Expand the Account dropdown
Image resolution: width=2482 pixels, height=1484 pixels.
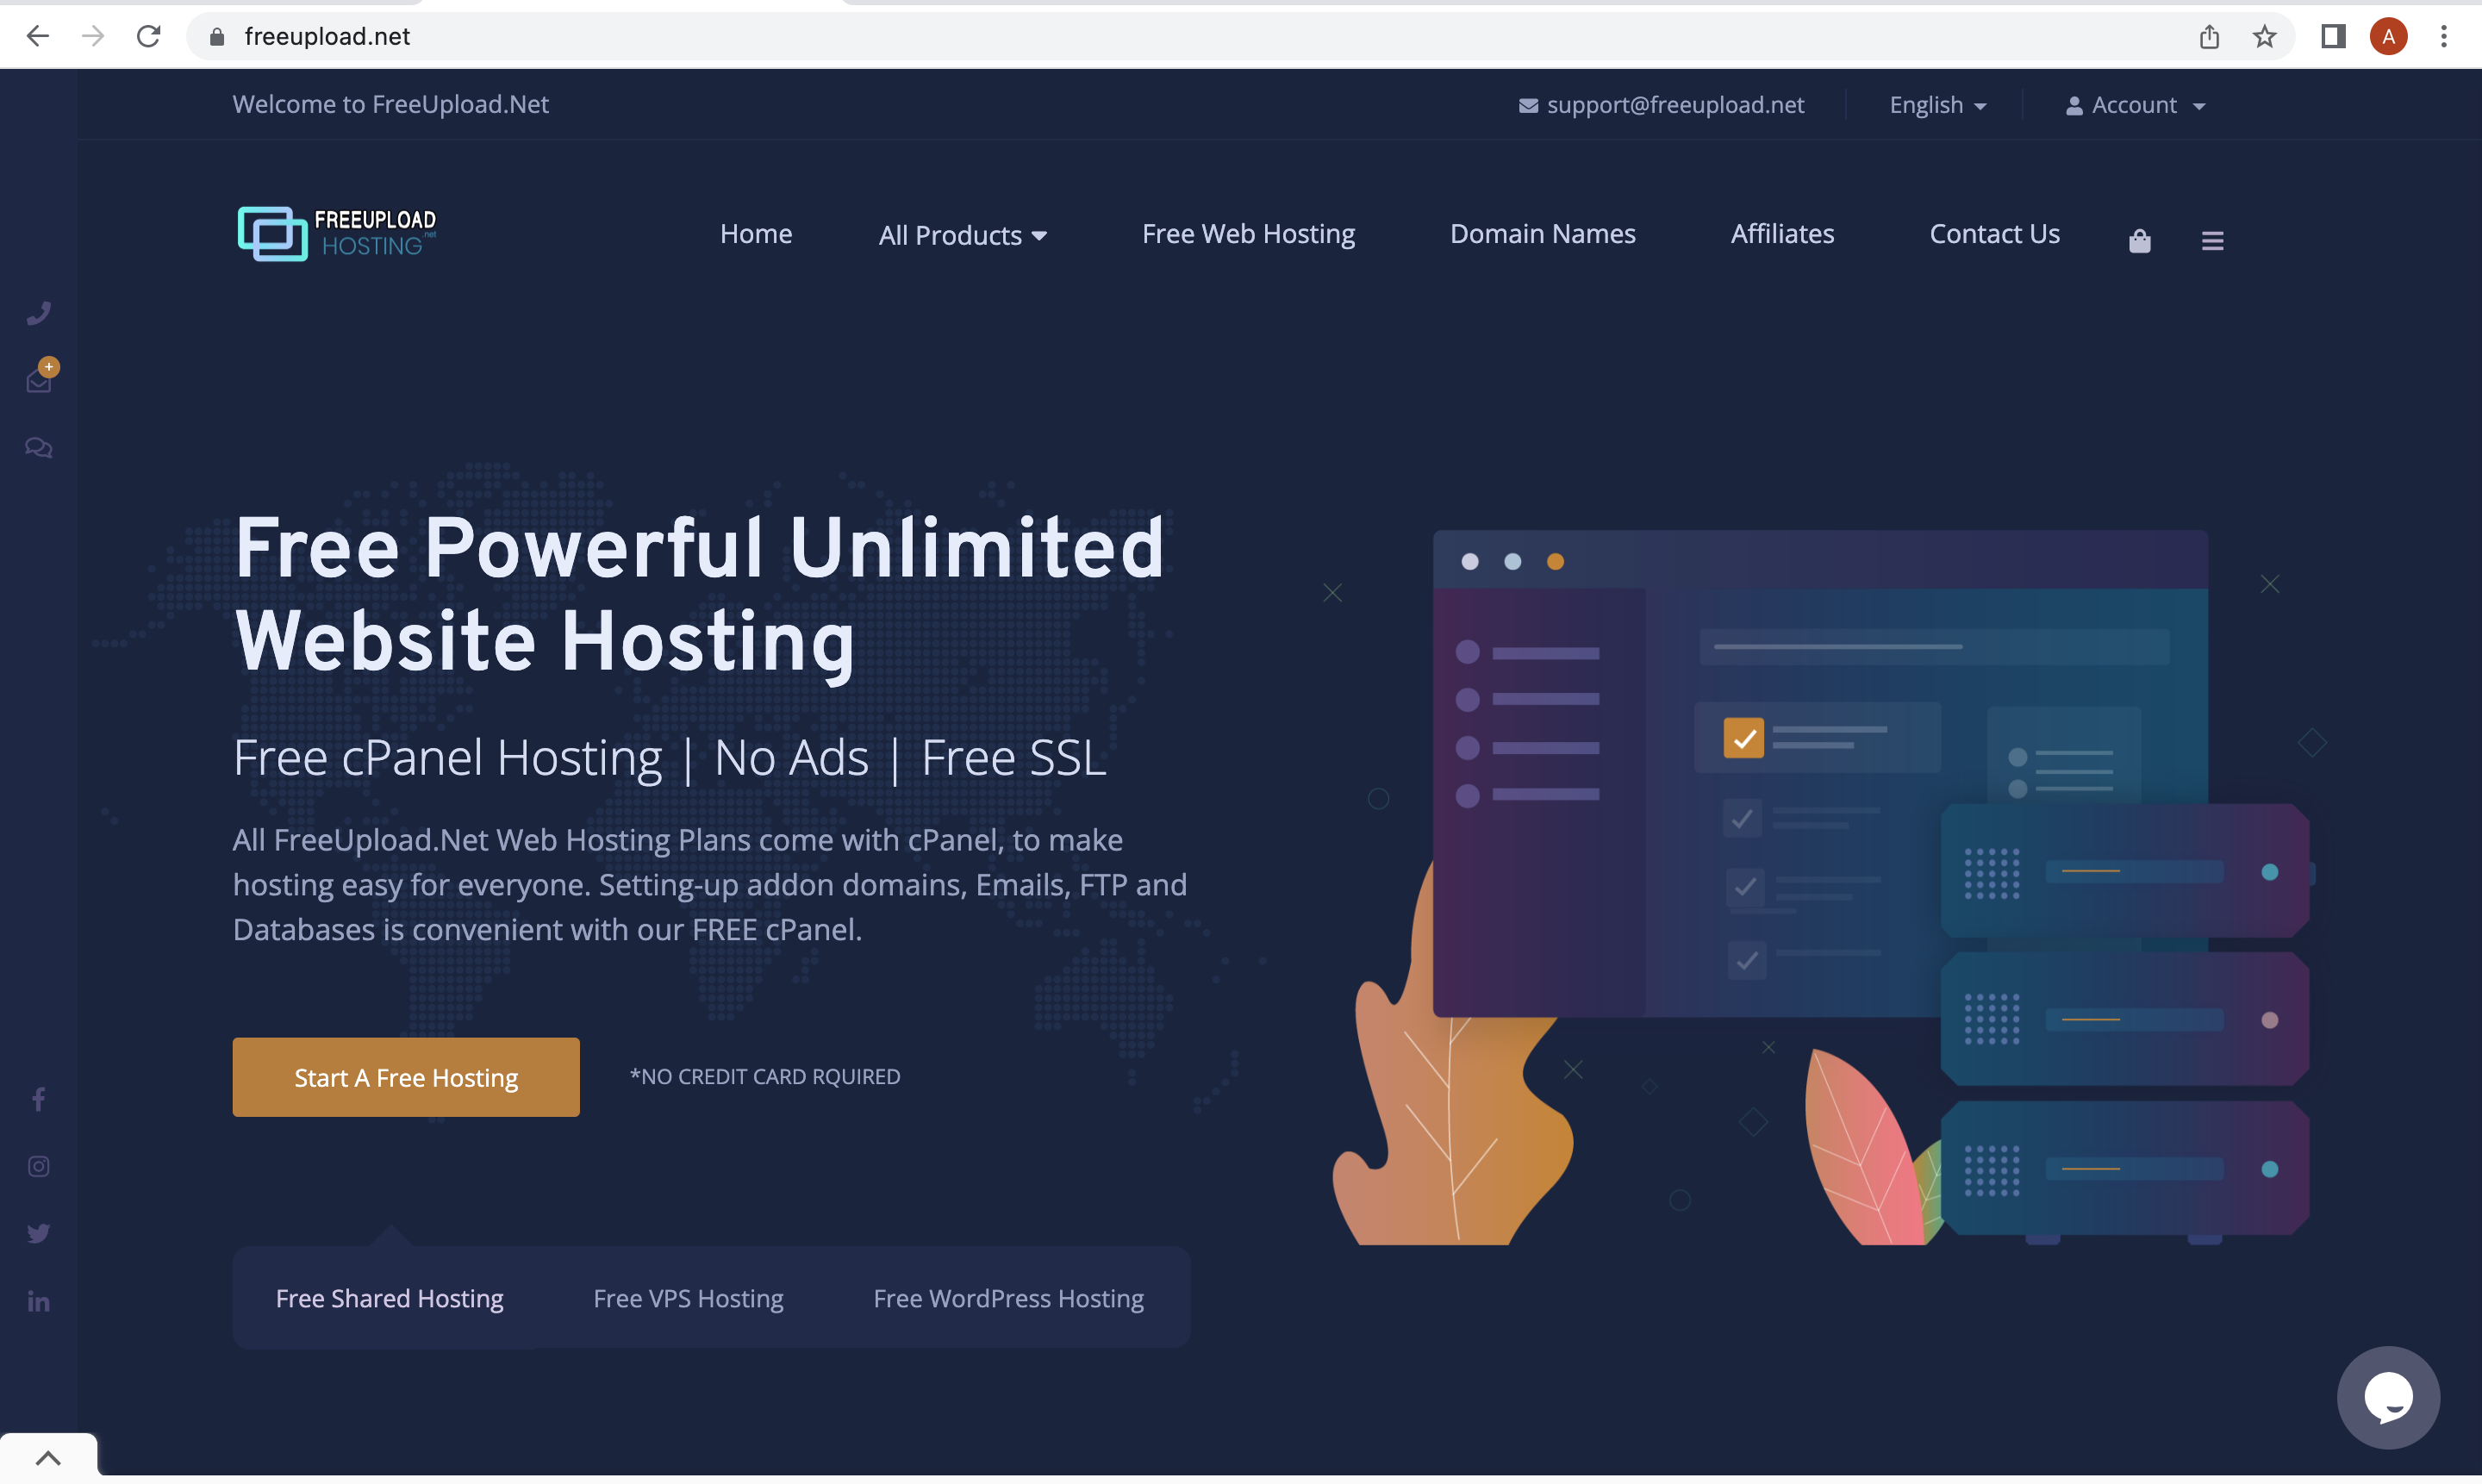pos(2135,105)
